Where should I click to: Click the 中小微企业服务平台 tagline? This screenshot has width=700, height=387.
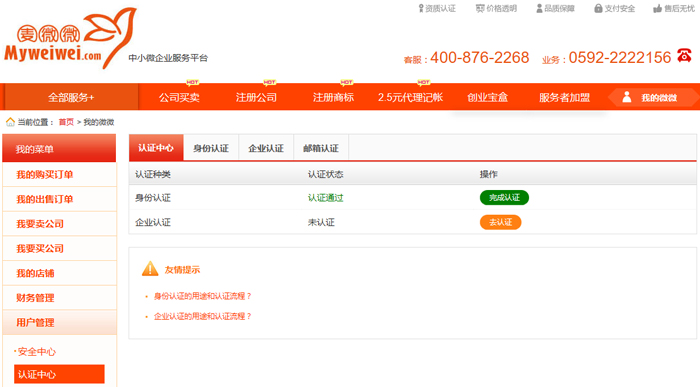pyautogui.click(x=168, y=58)
